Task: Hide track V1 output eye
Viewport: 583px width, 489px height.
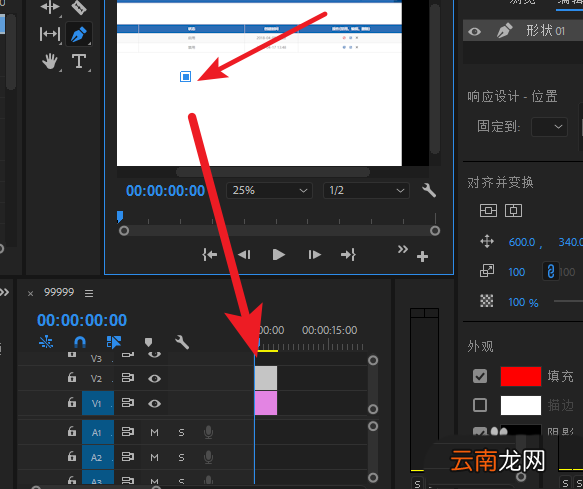Action: (154, 403)
